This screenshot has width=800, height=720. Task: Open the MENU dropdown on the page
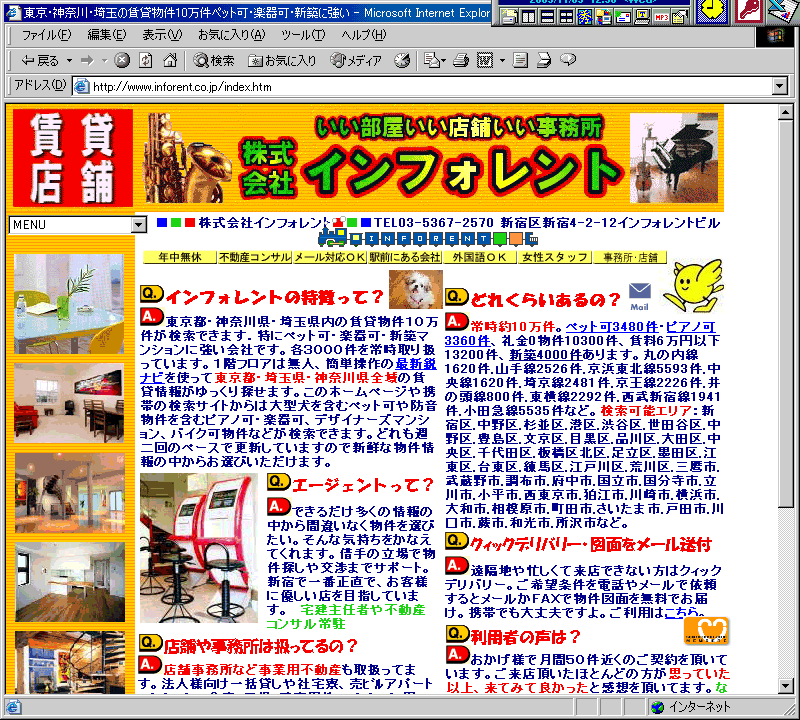(78, 225)
